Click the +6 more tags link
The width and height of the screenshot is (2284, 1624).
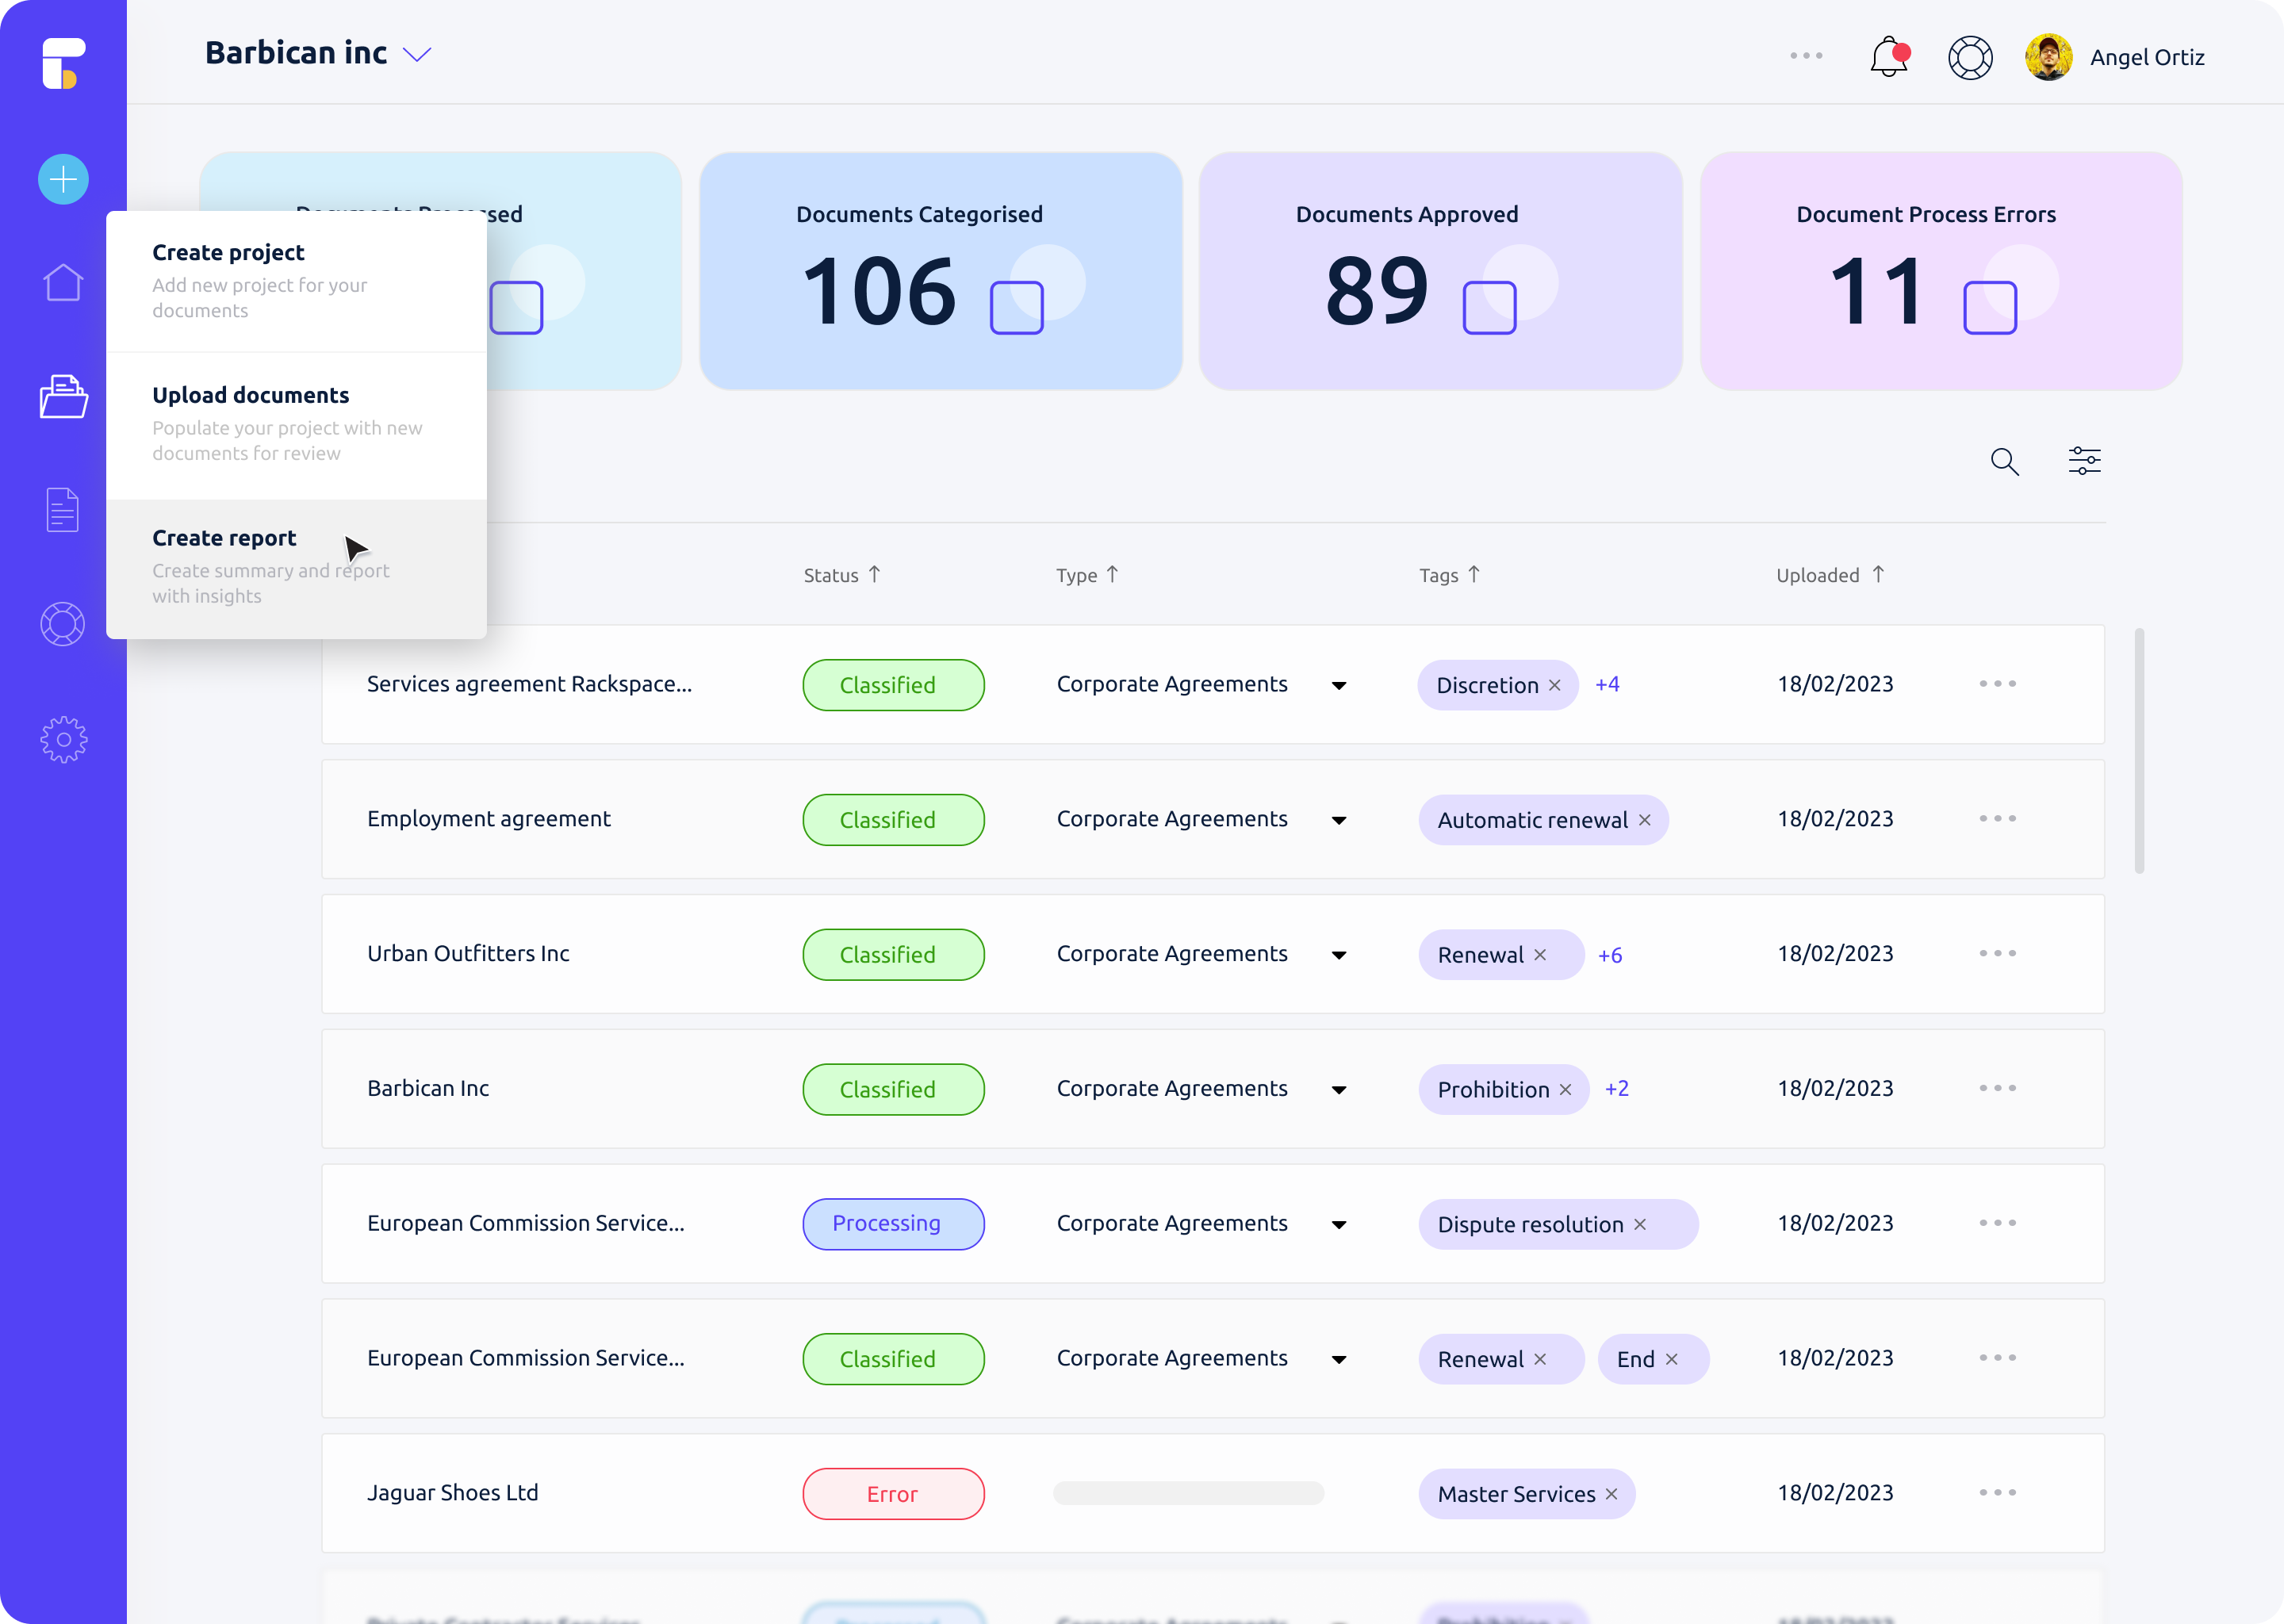click(1610, 955)
